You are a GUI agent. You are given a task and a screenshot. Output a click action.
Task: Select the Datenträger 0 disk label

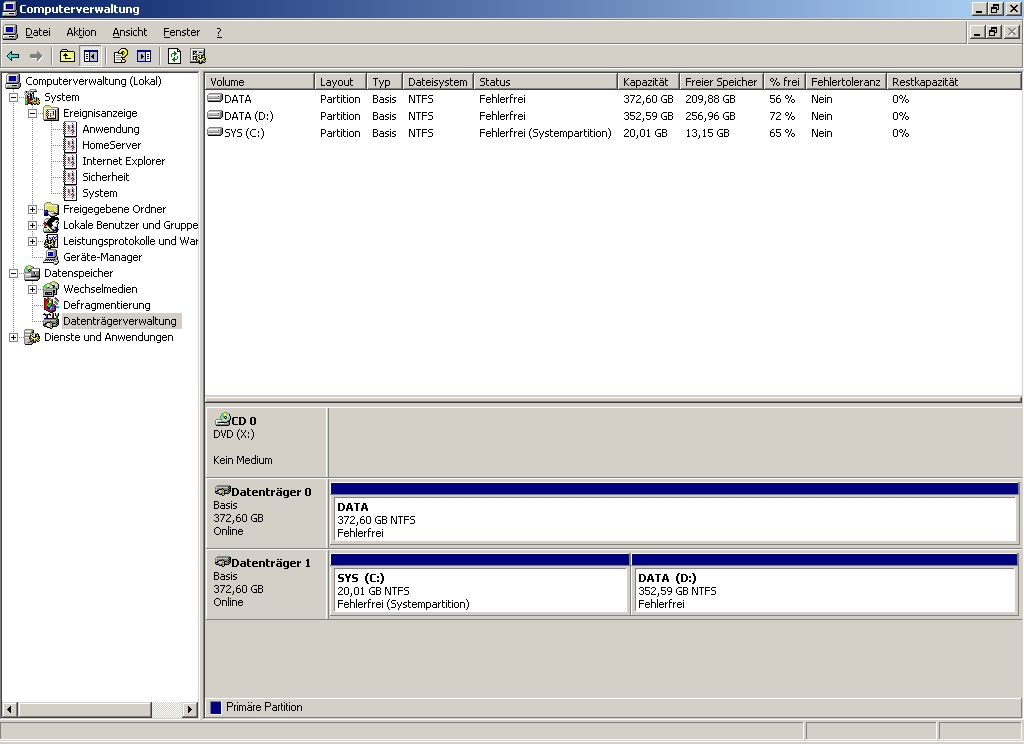(x=266, y=513)
